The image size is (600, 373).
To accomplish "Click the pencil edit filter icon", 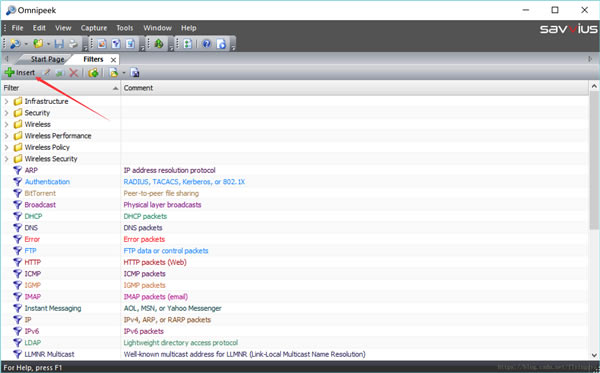I will coord(46,73).
